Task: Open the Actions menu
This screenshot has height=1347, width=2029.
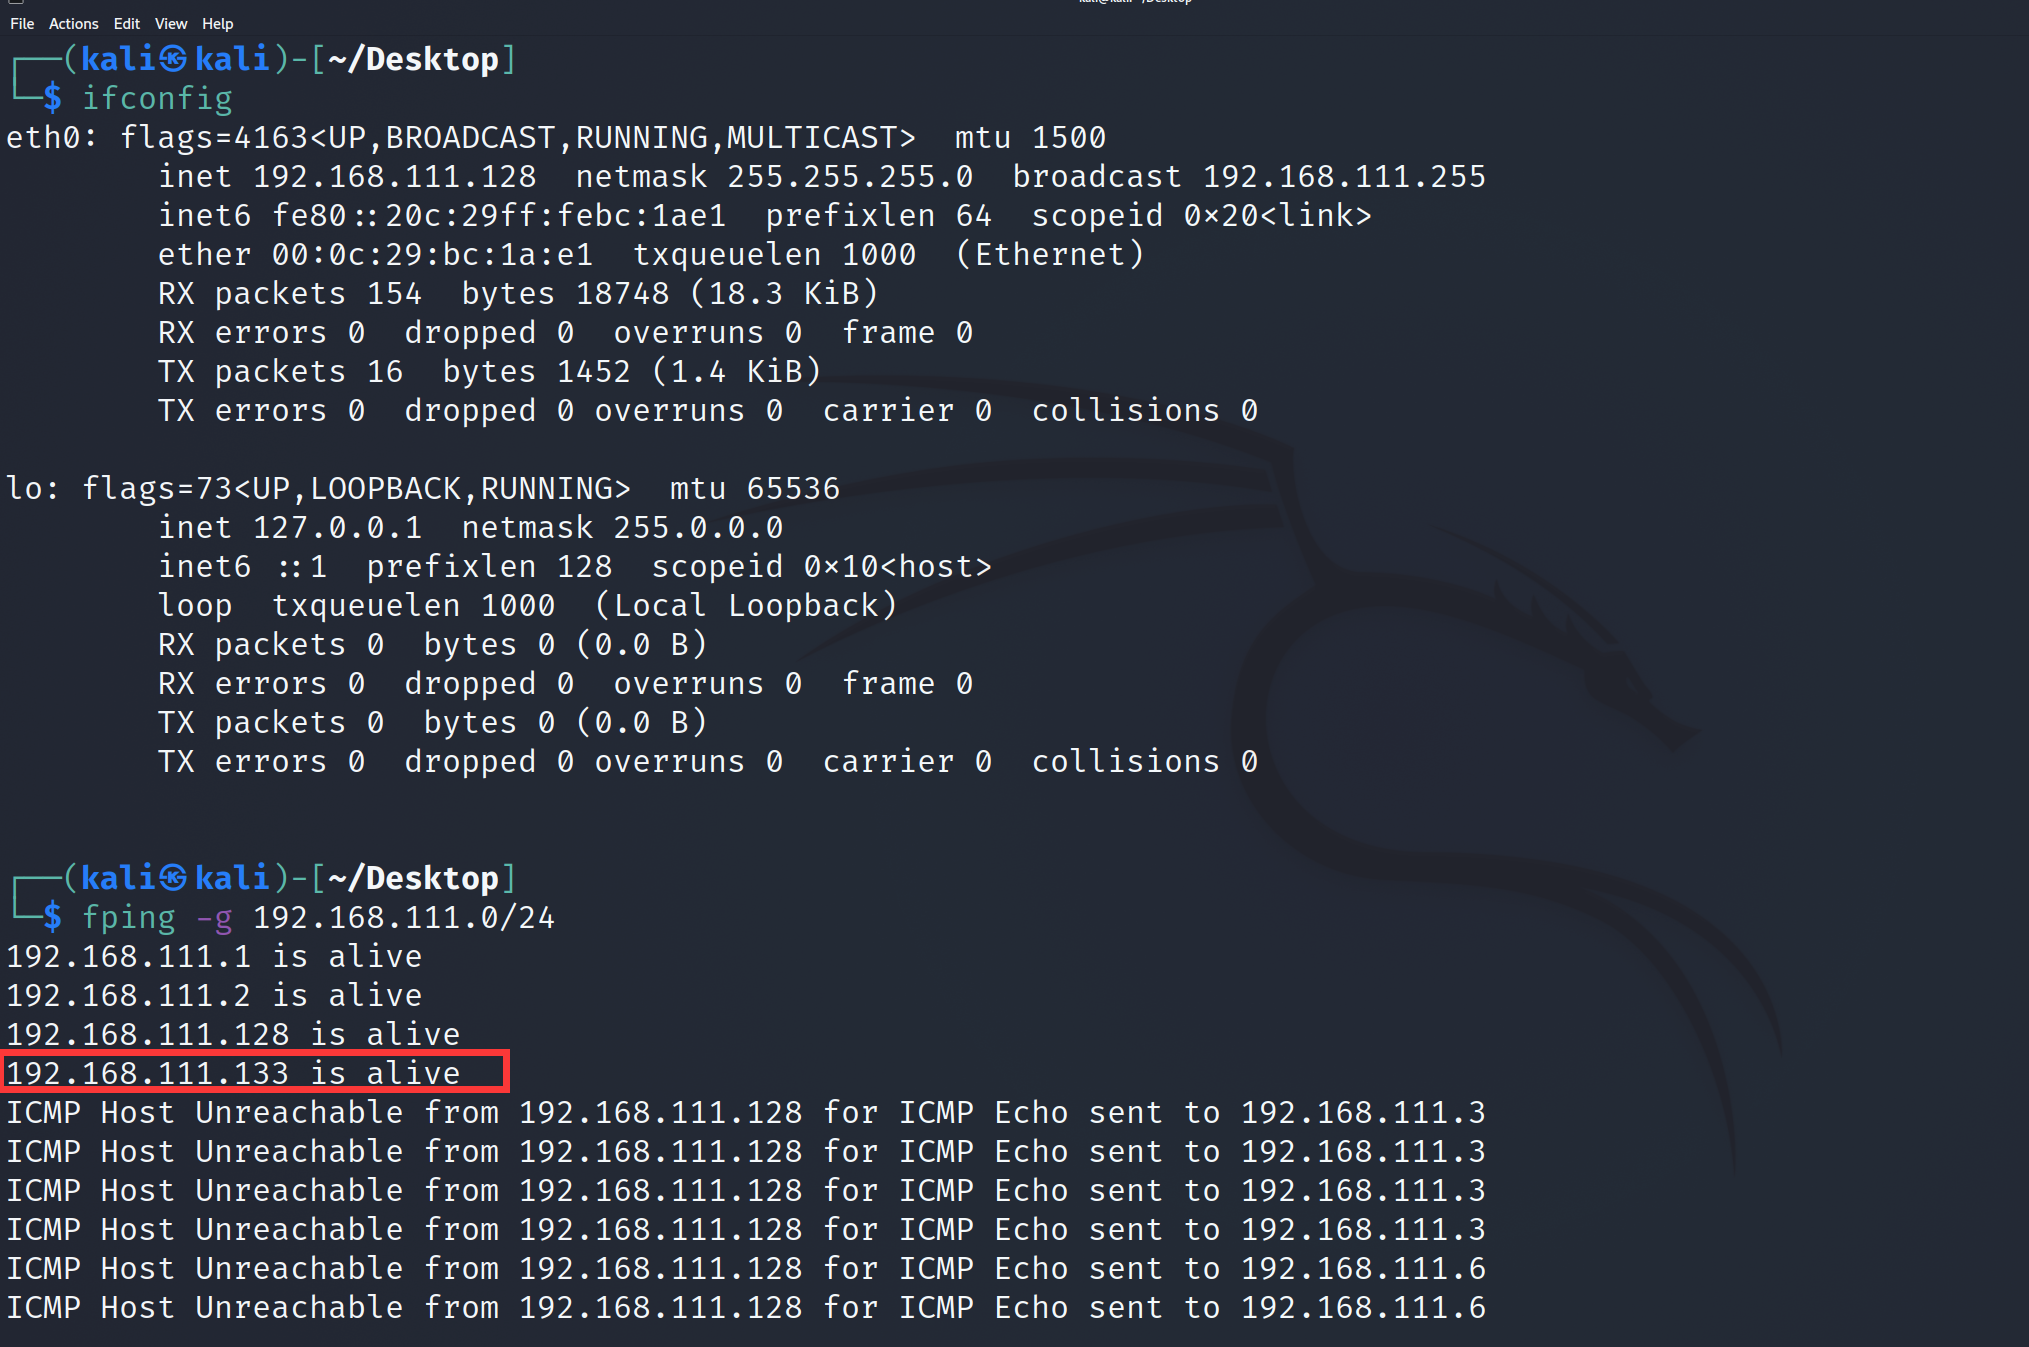Action: coord(74,24)
